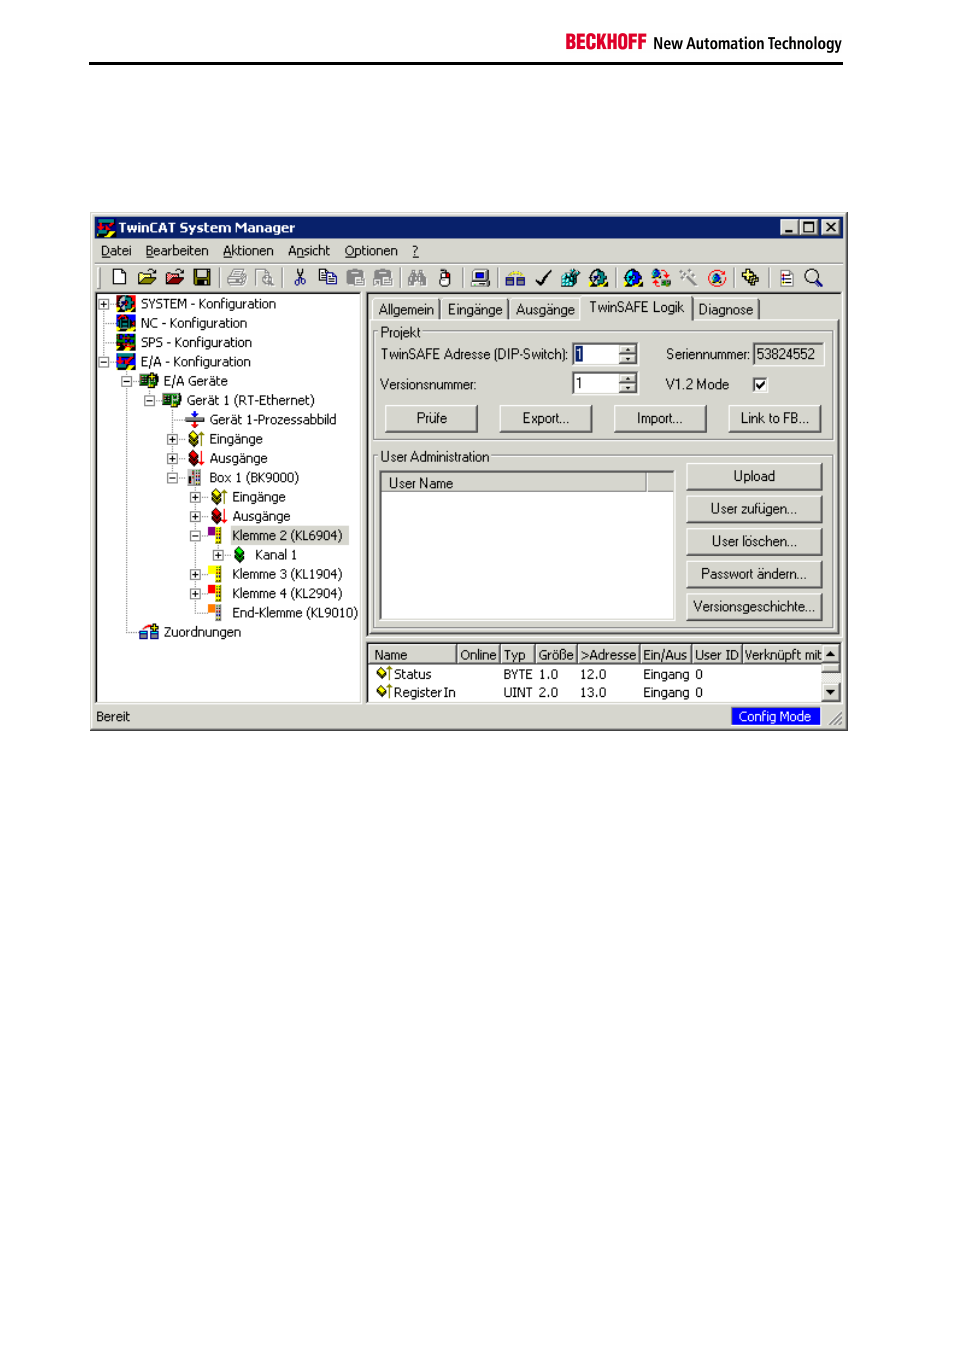954x1350 pixels.
Task: Click the Zuordnungen mapping icon
Action: (149, 632)
